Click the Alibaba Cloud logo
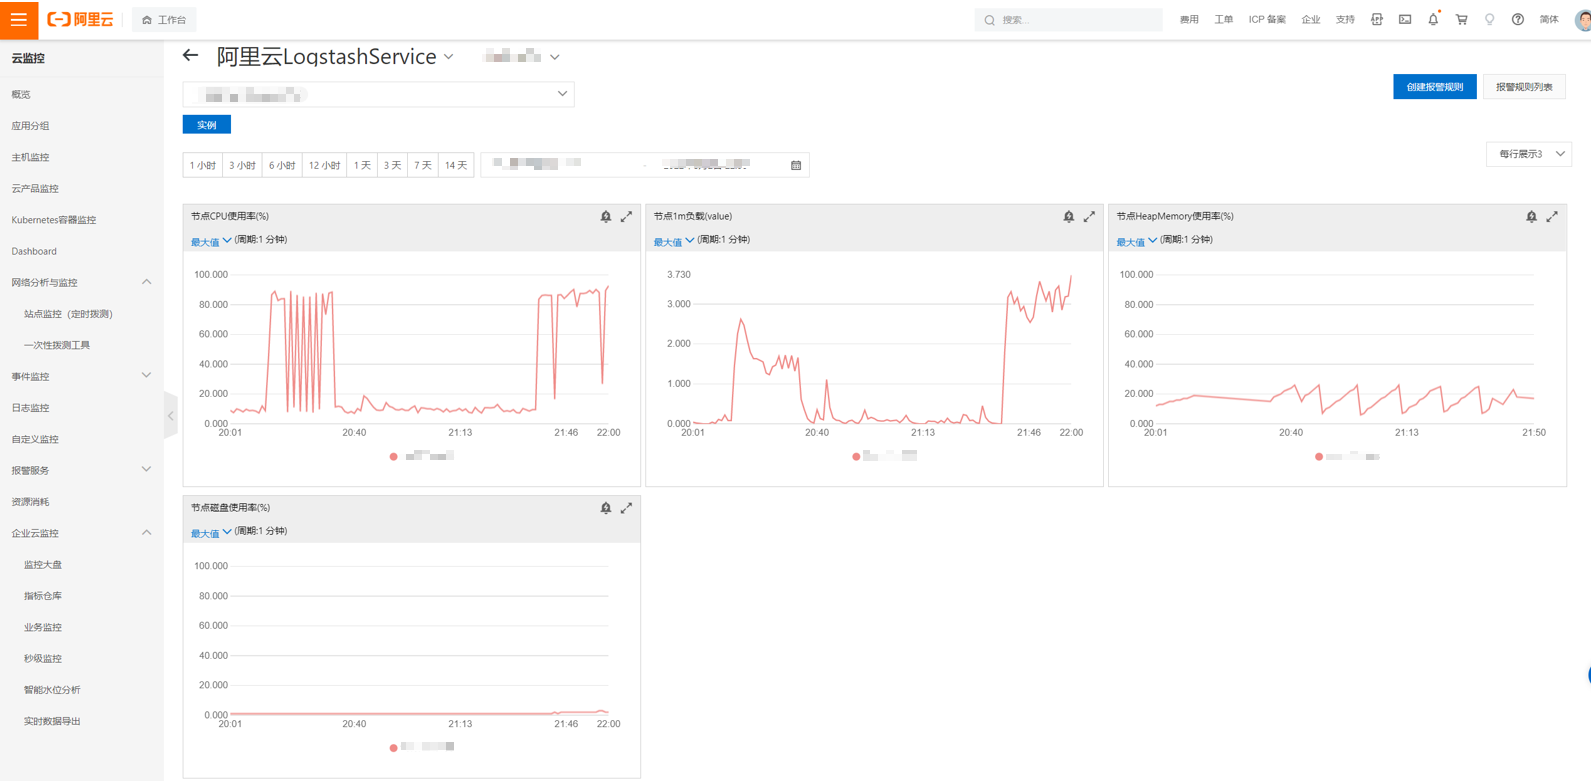Screen dimensions: 1593x782 (81, 20)
